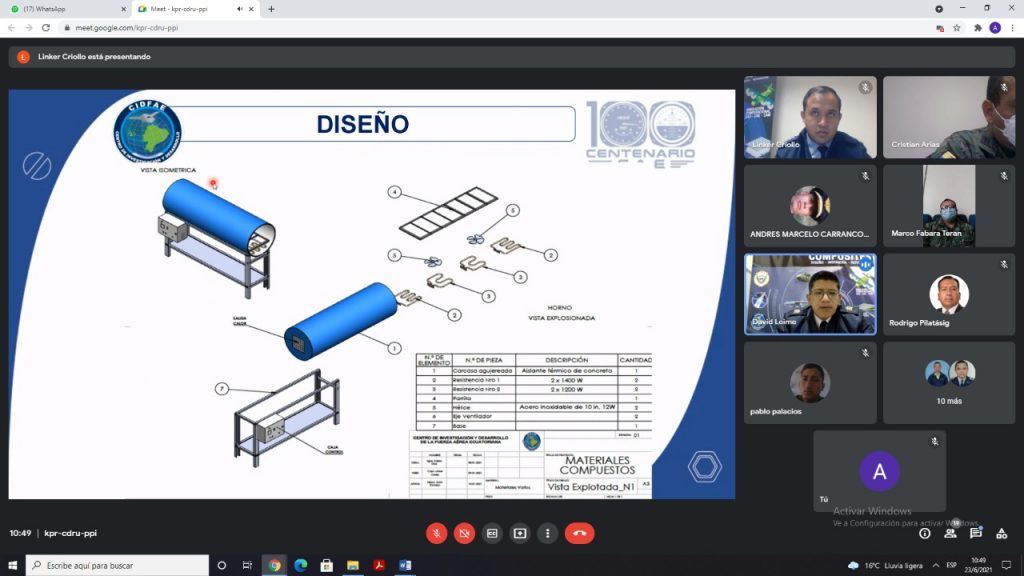Open Chrome three-dot menu

tap(1012, 28)
